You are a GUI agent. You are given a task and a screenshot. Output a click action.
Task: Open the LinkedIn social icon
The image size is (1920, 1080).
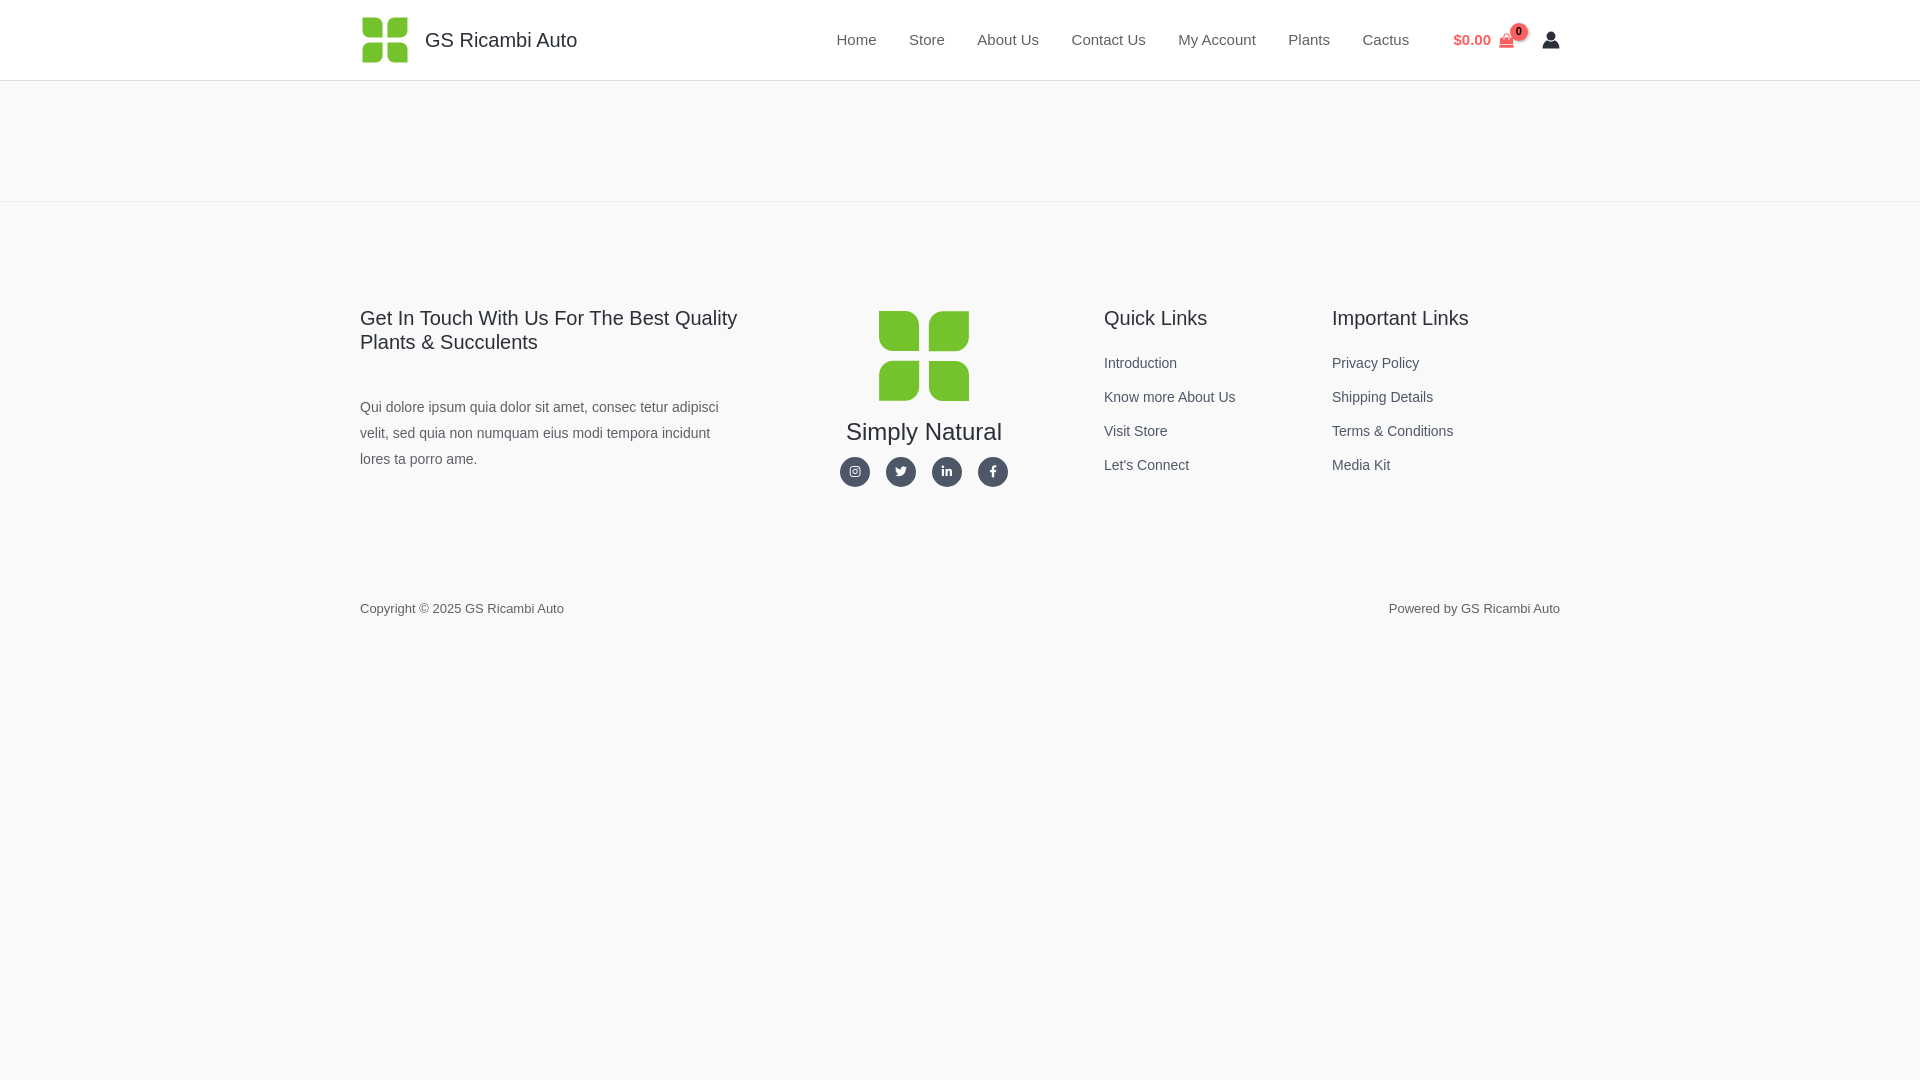(x=947, y=472)
